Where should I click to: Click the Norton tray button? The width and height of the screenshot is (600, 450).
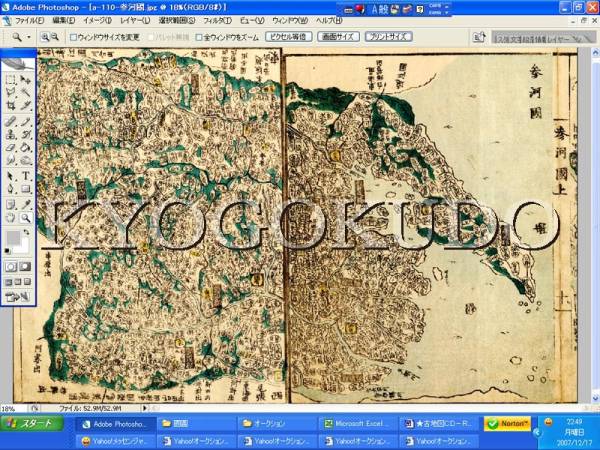[507, 424]
